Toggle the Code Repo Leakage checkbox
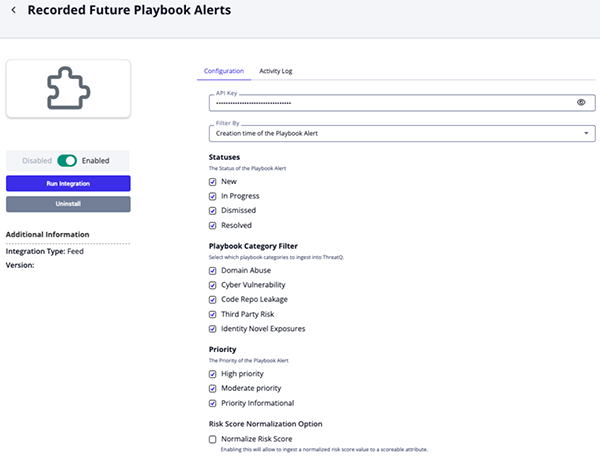 212,300
